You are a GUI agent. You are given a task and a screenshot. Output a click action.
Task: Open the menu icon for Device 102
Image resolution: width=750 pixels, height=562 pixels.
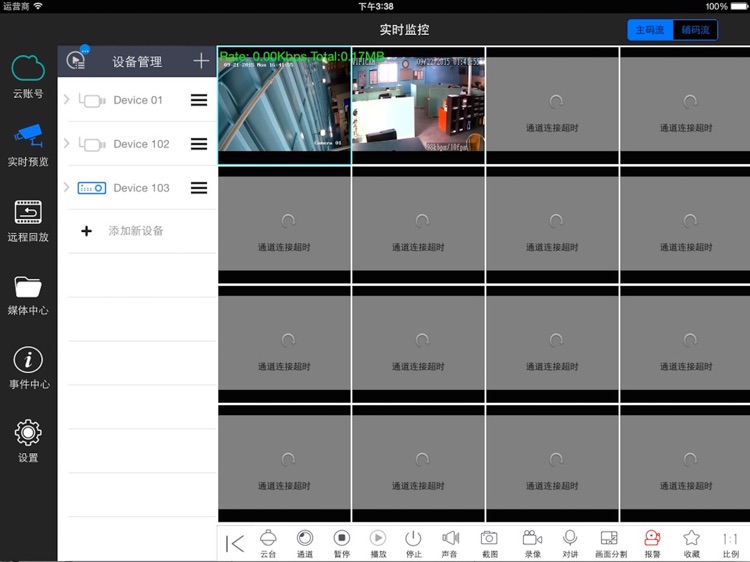tap(199, 144)
